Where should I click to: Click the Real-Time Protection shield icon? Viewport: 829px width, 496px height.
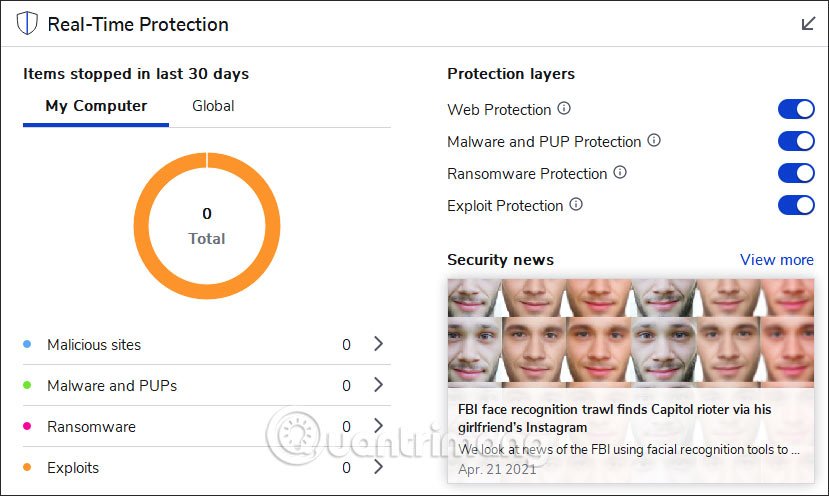pyautogui.click(x=28, y=24)
